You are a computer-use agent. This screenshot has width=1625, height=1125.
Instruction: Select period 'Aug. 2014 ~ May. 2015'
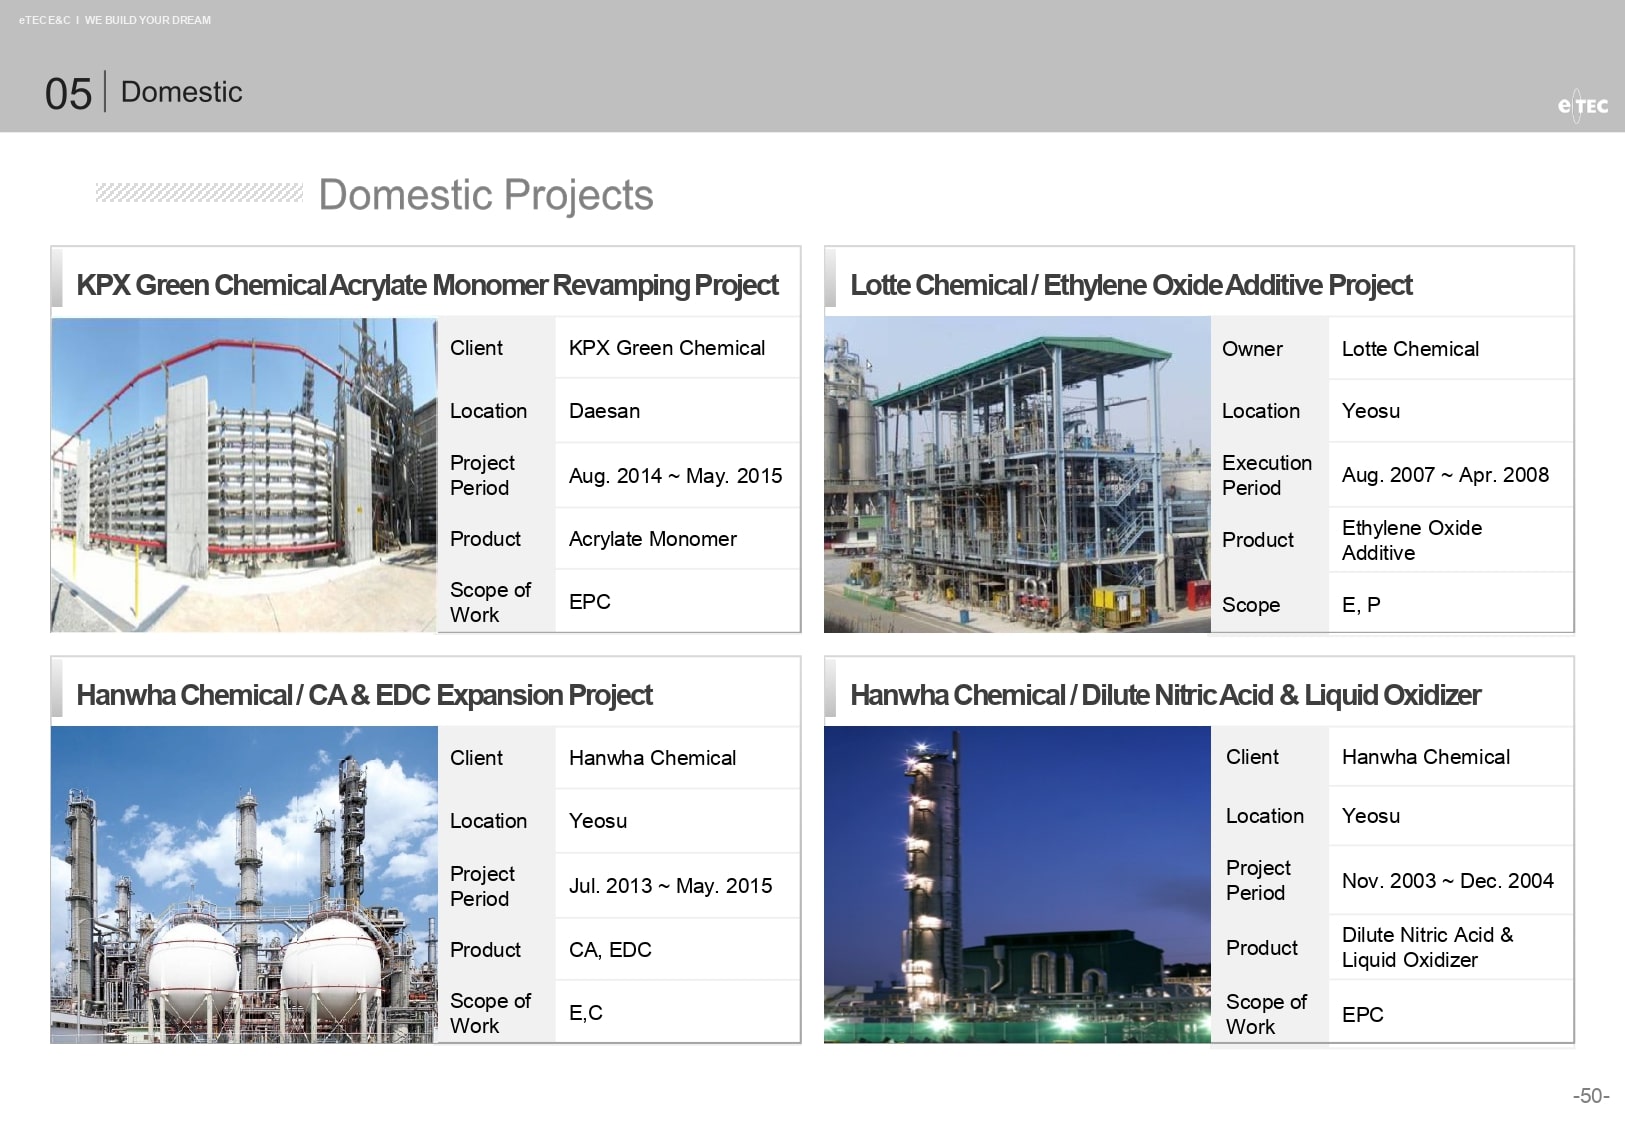(676, 476)
